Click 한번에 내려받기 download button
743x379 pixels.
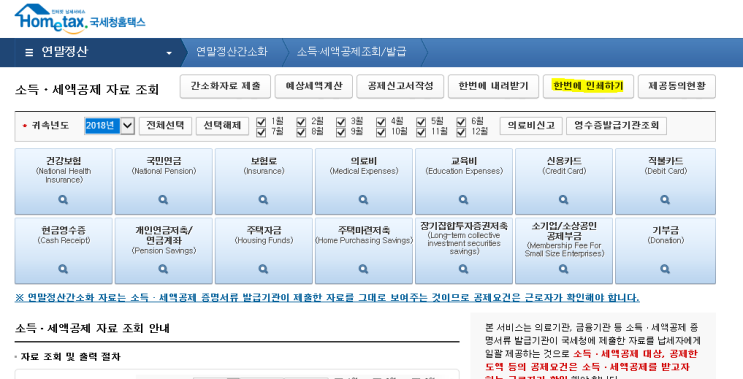point(493,86)
